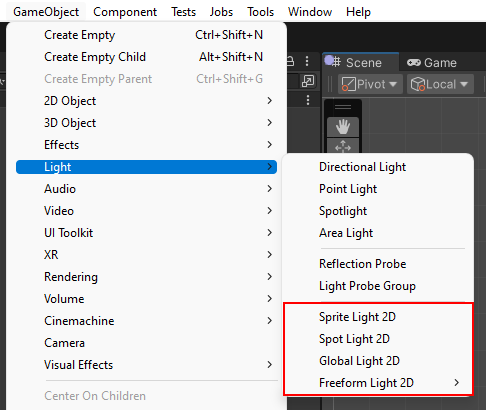
Task: Click the lock icon beside Scene tab
Action: 291,61
